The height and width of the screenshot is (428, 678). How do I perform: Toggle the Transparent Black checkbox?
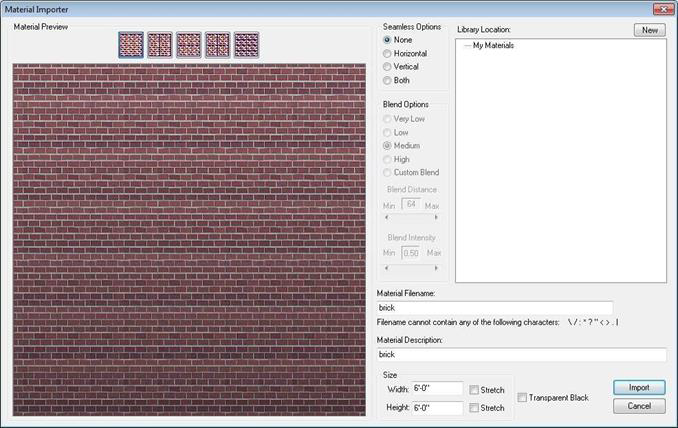click(x=522, y=398)
